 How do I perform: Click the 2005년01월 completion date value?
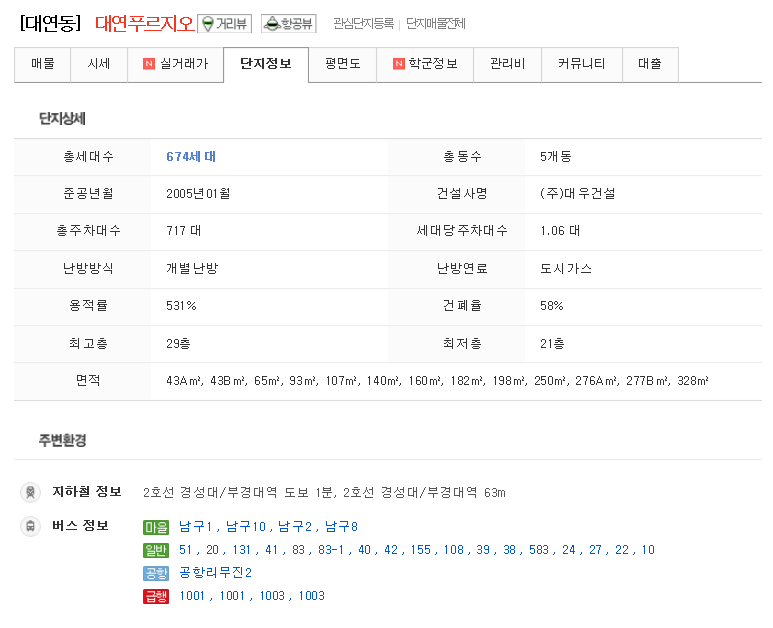198,194
